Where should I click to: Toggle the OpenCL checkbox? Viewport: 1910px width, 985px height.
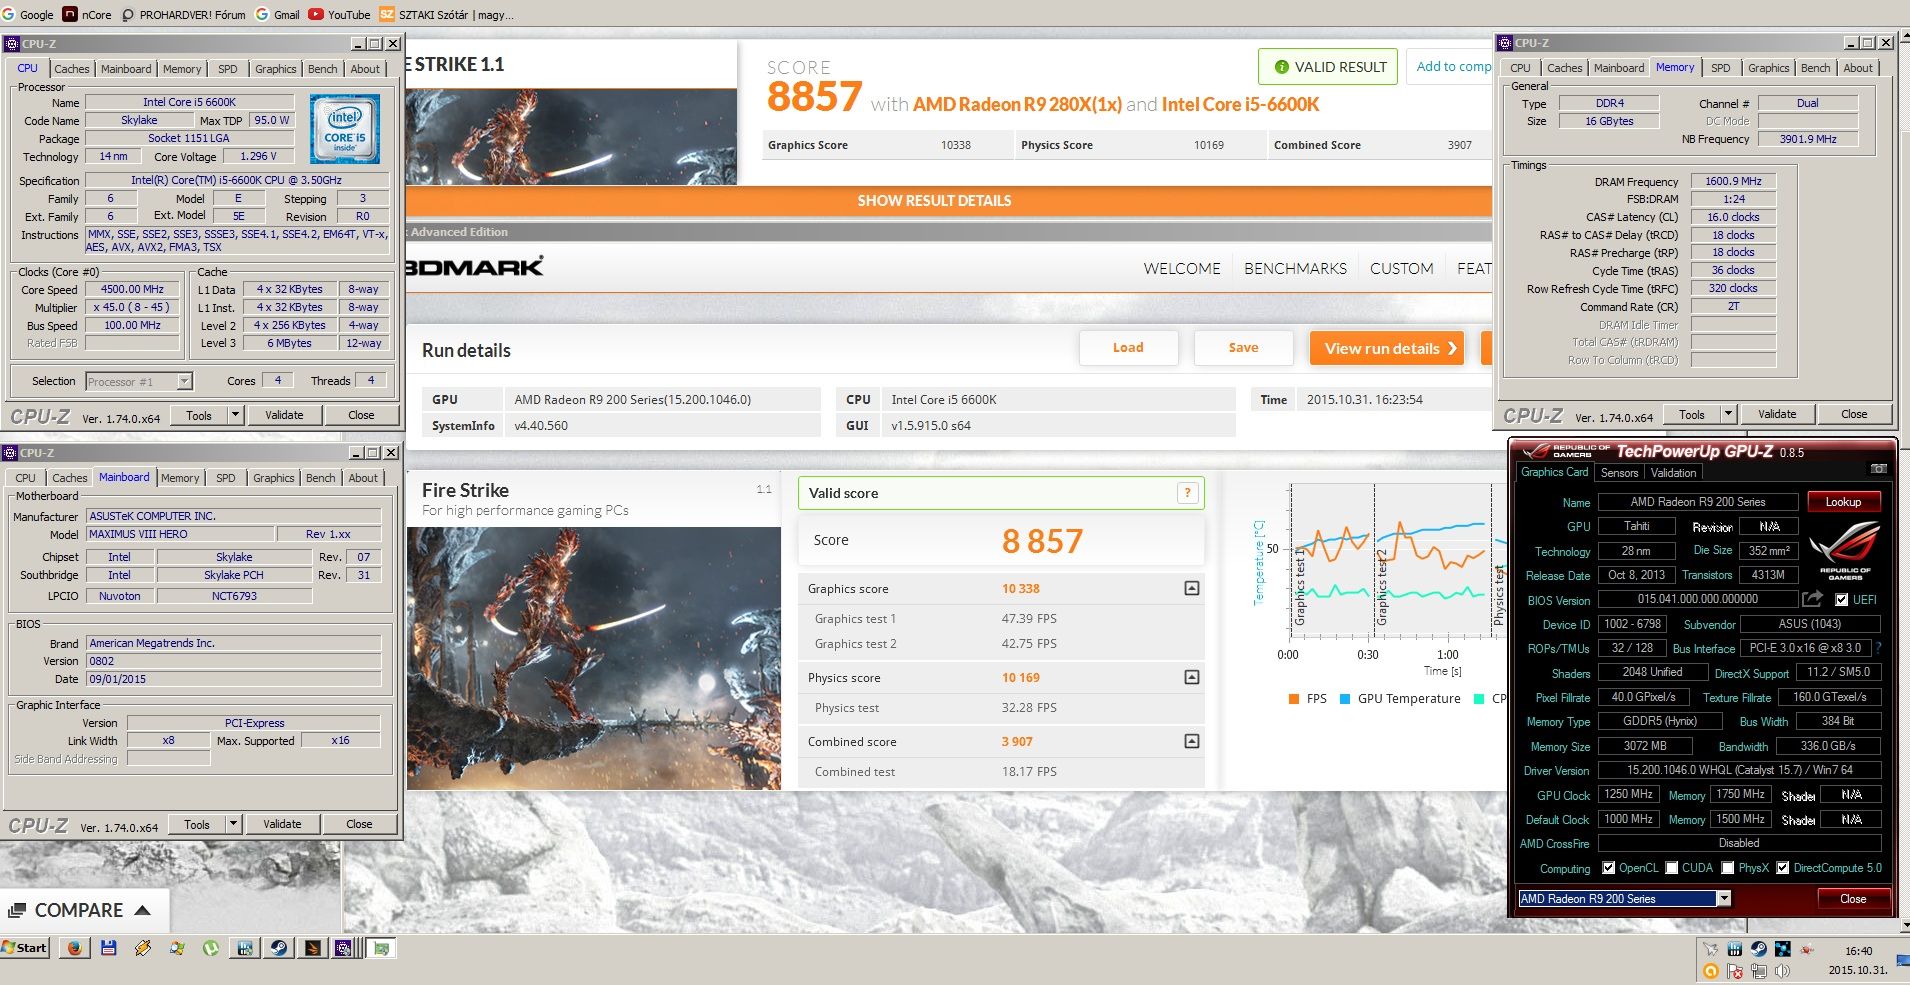1608,868
